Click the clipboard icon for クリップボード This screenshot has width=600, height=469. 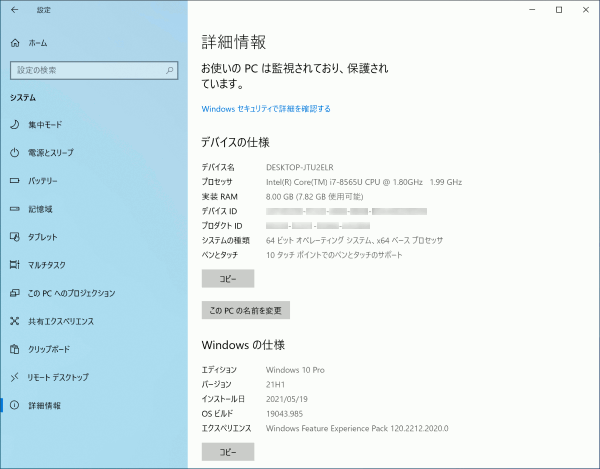click(x=15, y=349)
